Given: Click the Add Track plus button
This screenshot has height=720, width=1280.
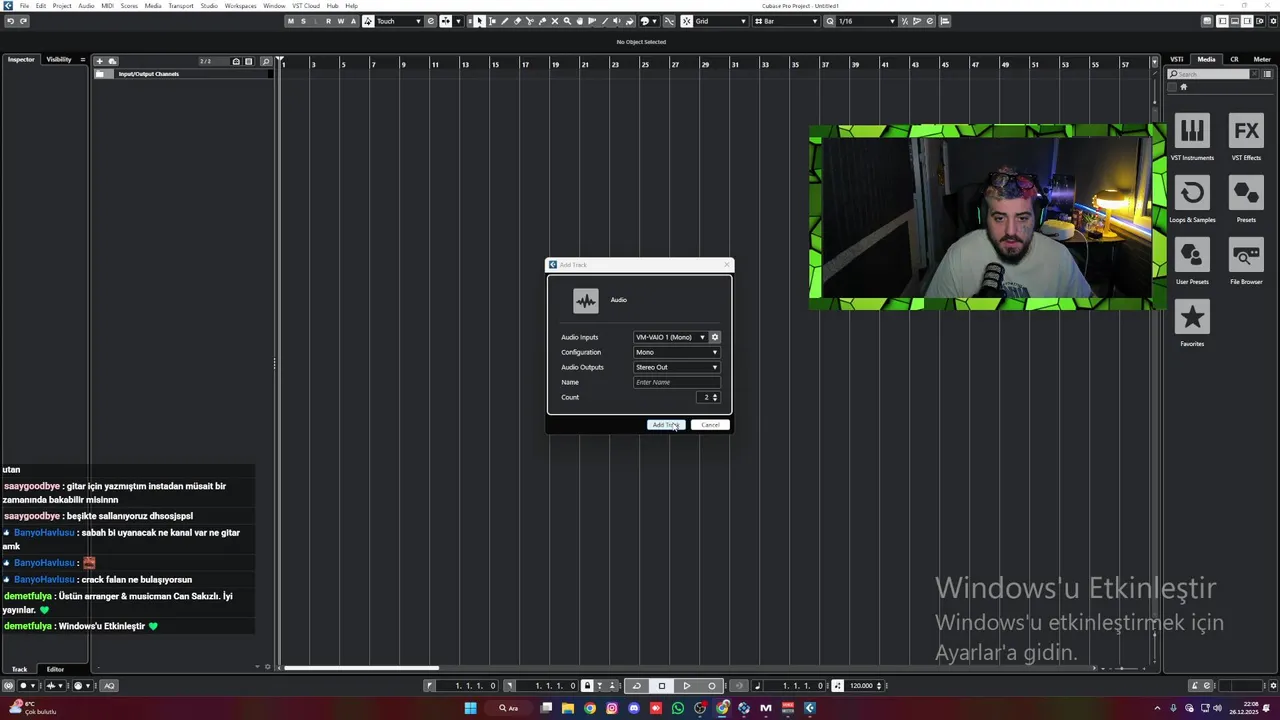Looking at the screenshot, I should (x=99, y=61).
